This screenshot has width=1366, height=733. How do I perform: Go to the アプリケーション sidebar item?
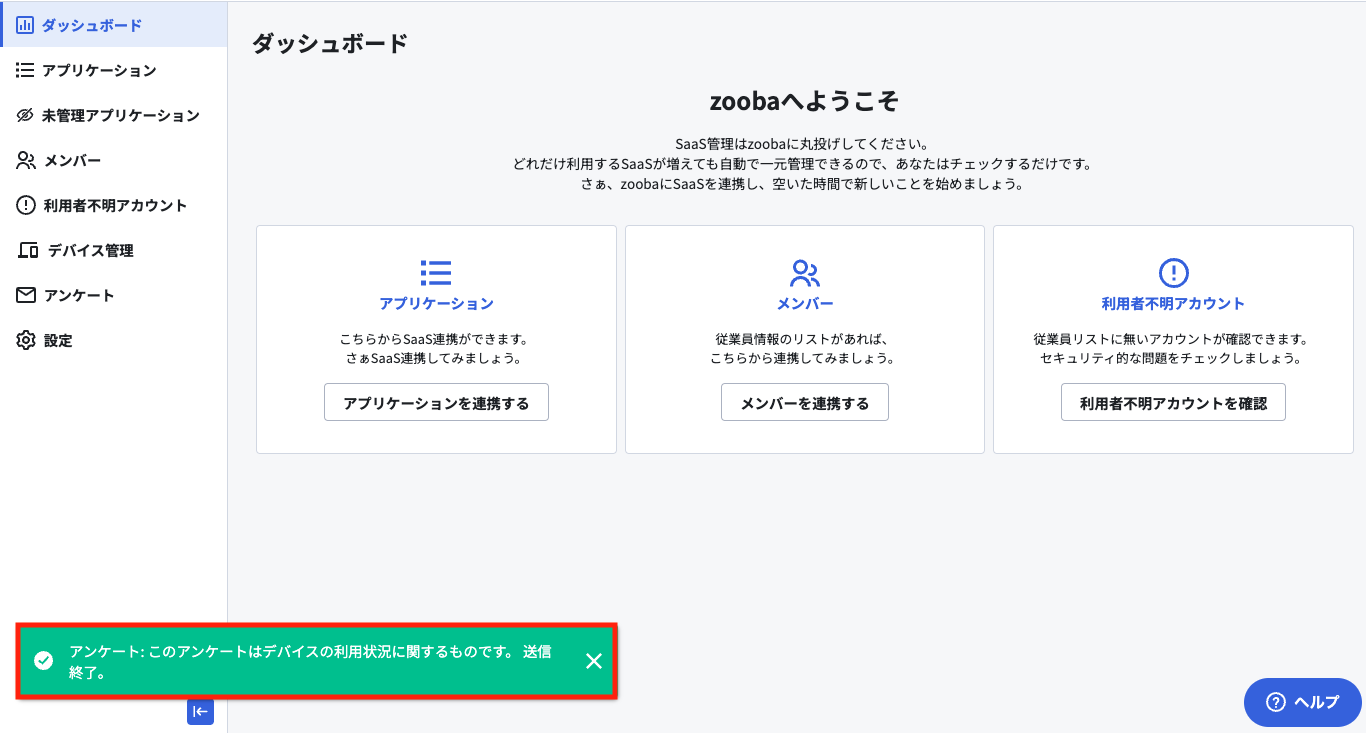tap(114, 70)
